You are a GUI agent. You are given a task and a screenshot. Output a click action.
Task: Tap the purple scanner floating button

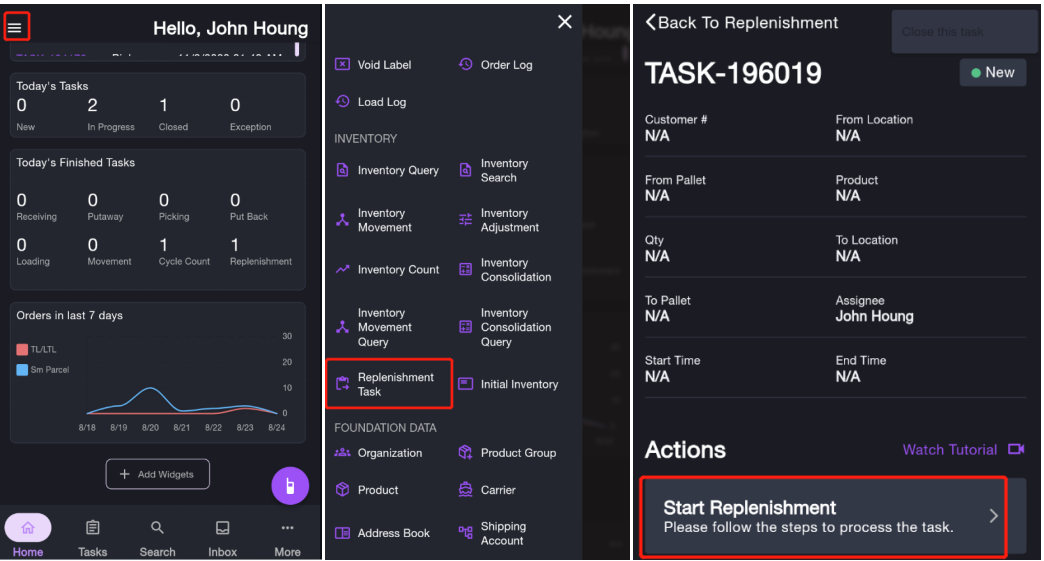point(290,486)
